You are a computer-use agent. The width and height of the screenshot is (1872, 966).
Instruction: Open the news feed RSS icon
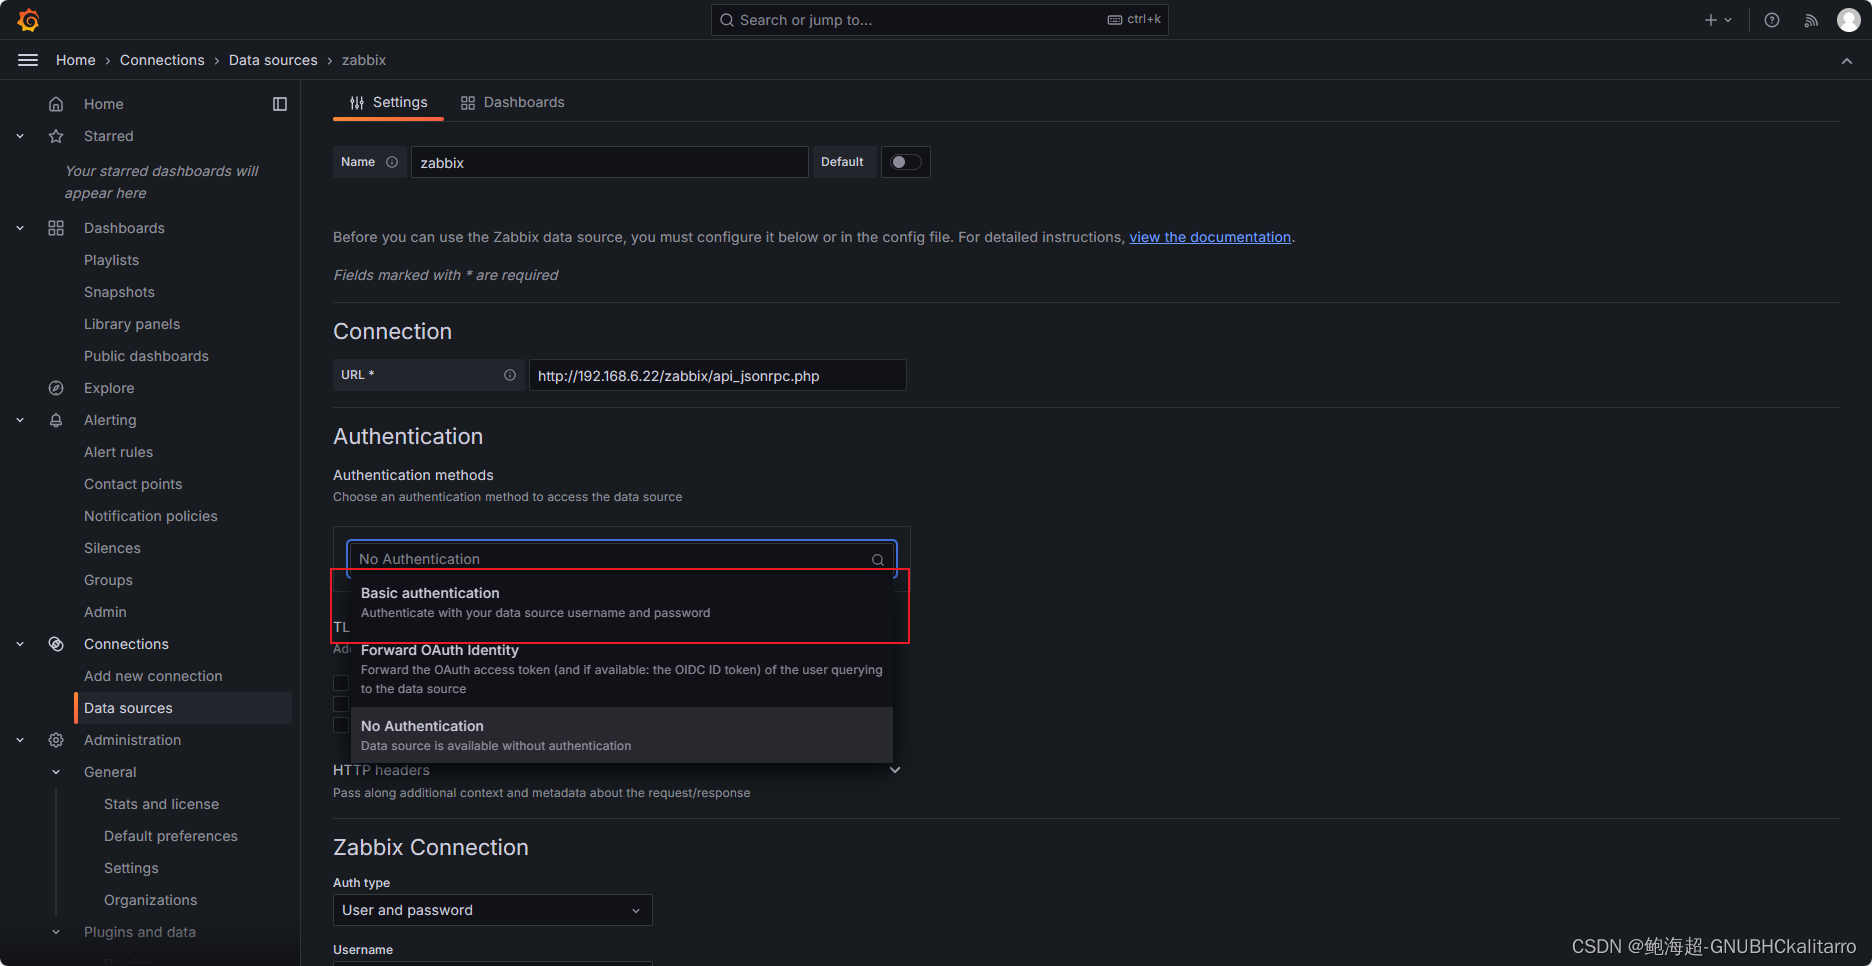(x=1811, y=20)
